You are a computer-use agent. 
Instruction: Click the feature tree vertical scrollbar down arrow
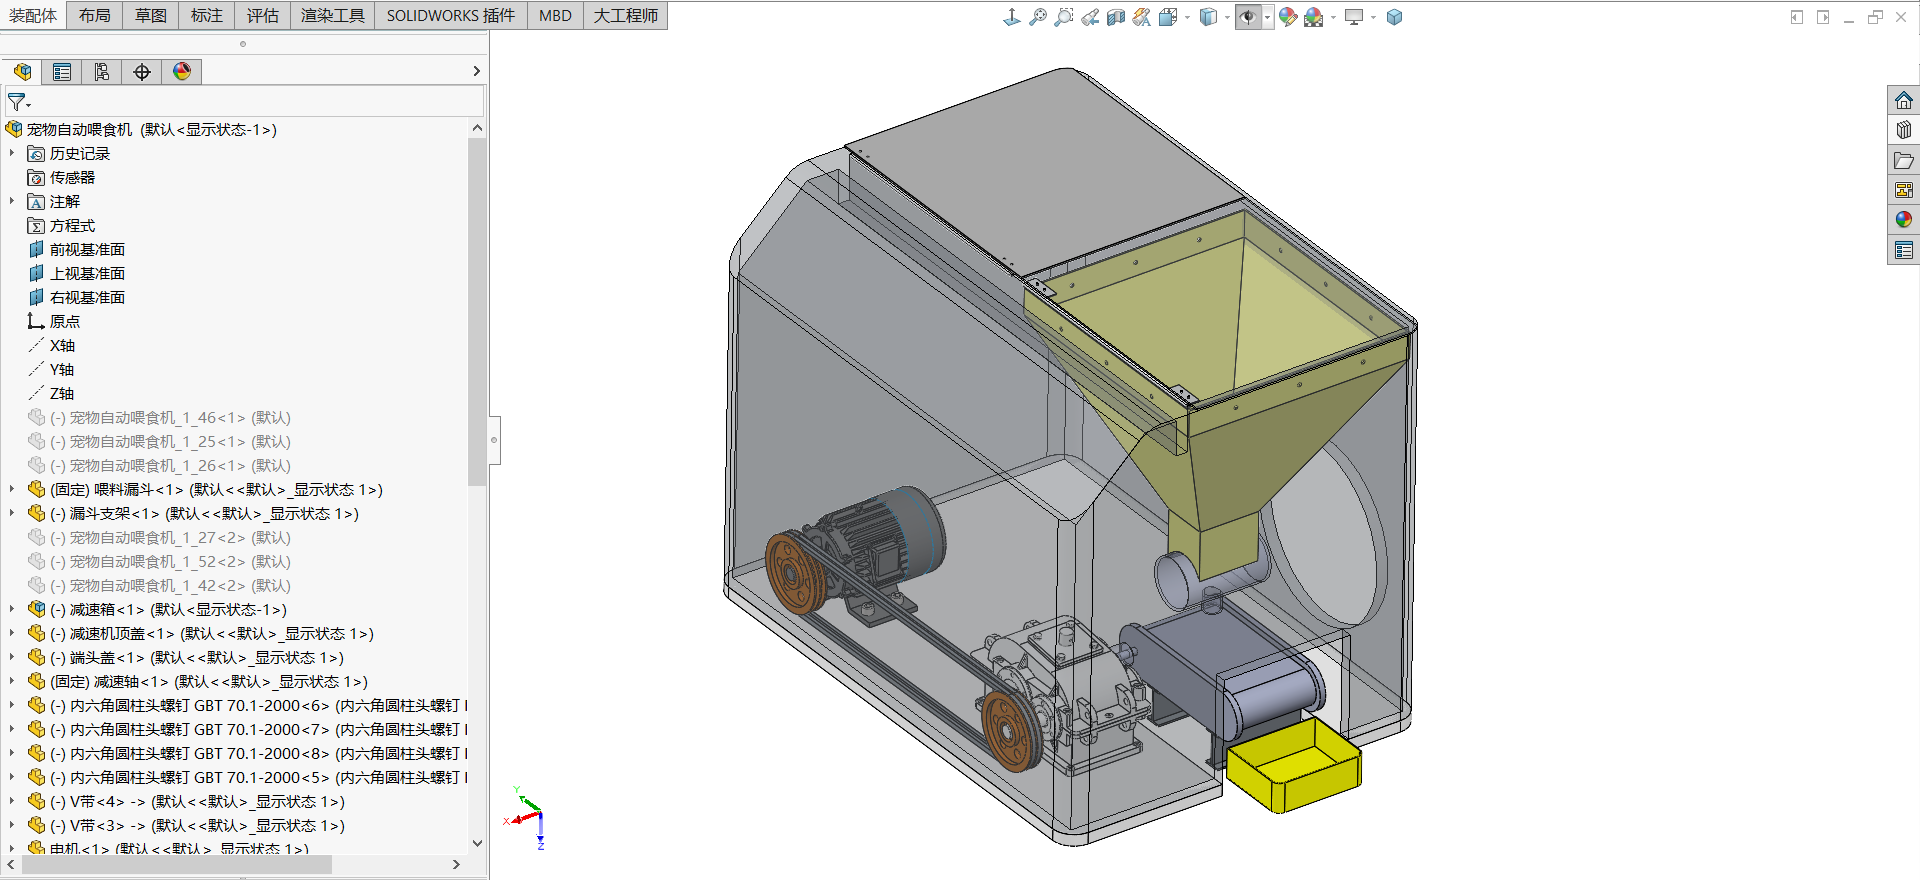[x=477, y=843]
